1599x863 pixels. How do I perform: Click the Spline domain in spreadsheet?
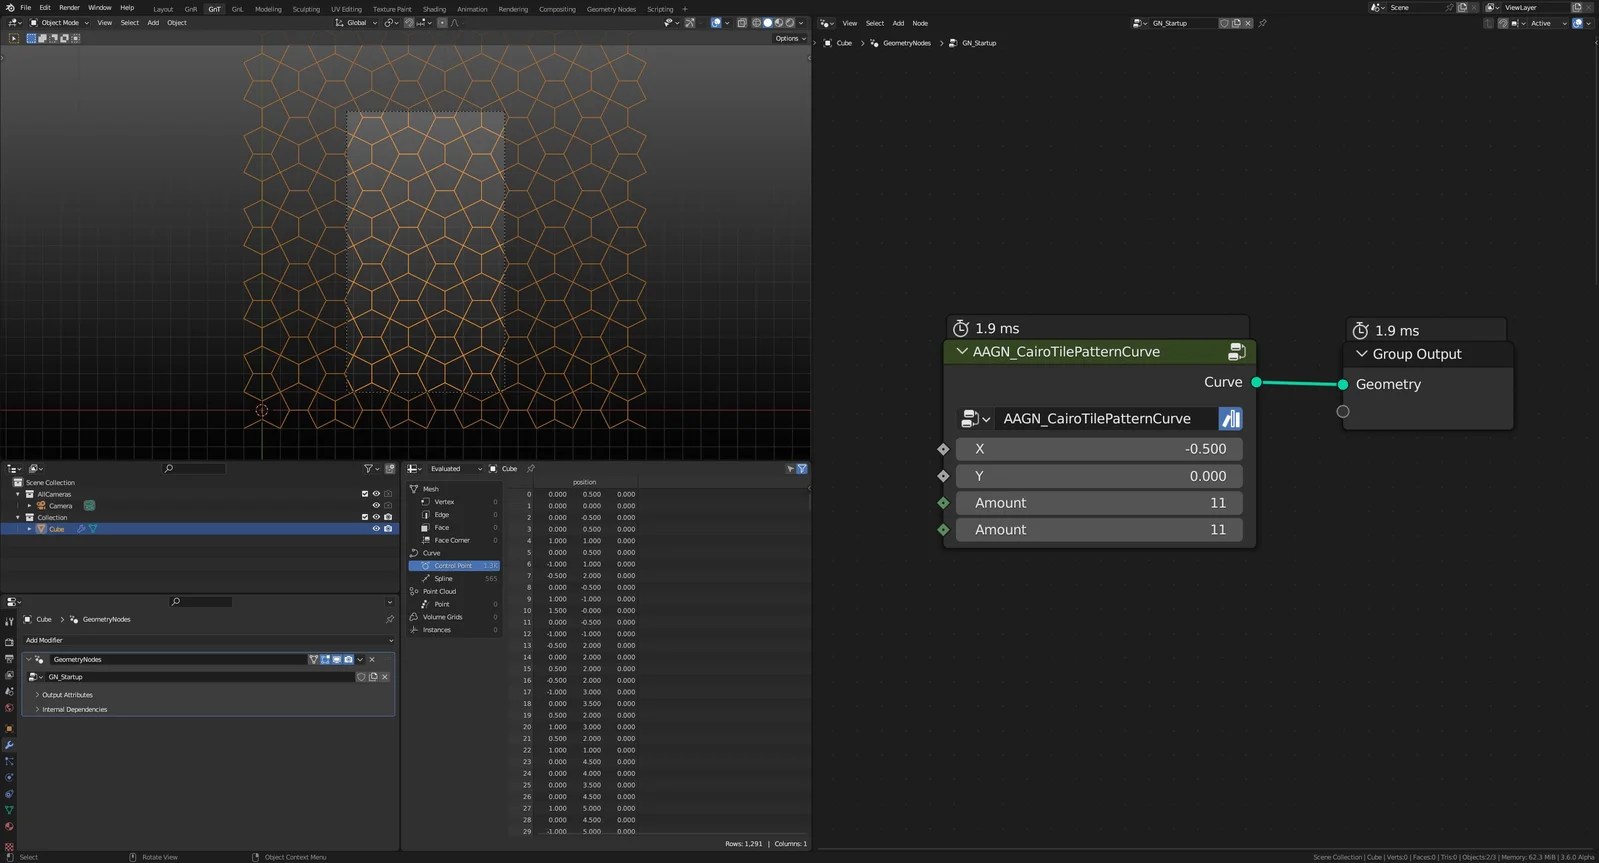[443, 579]
